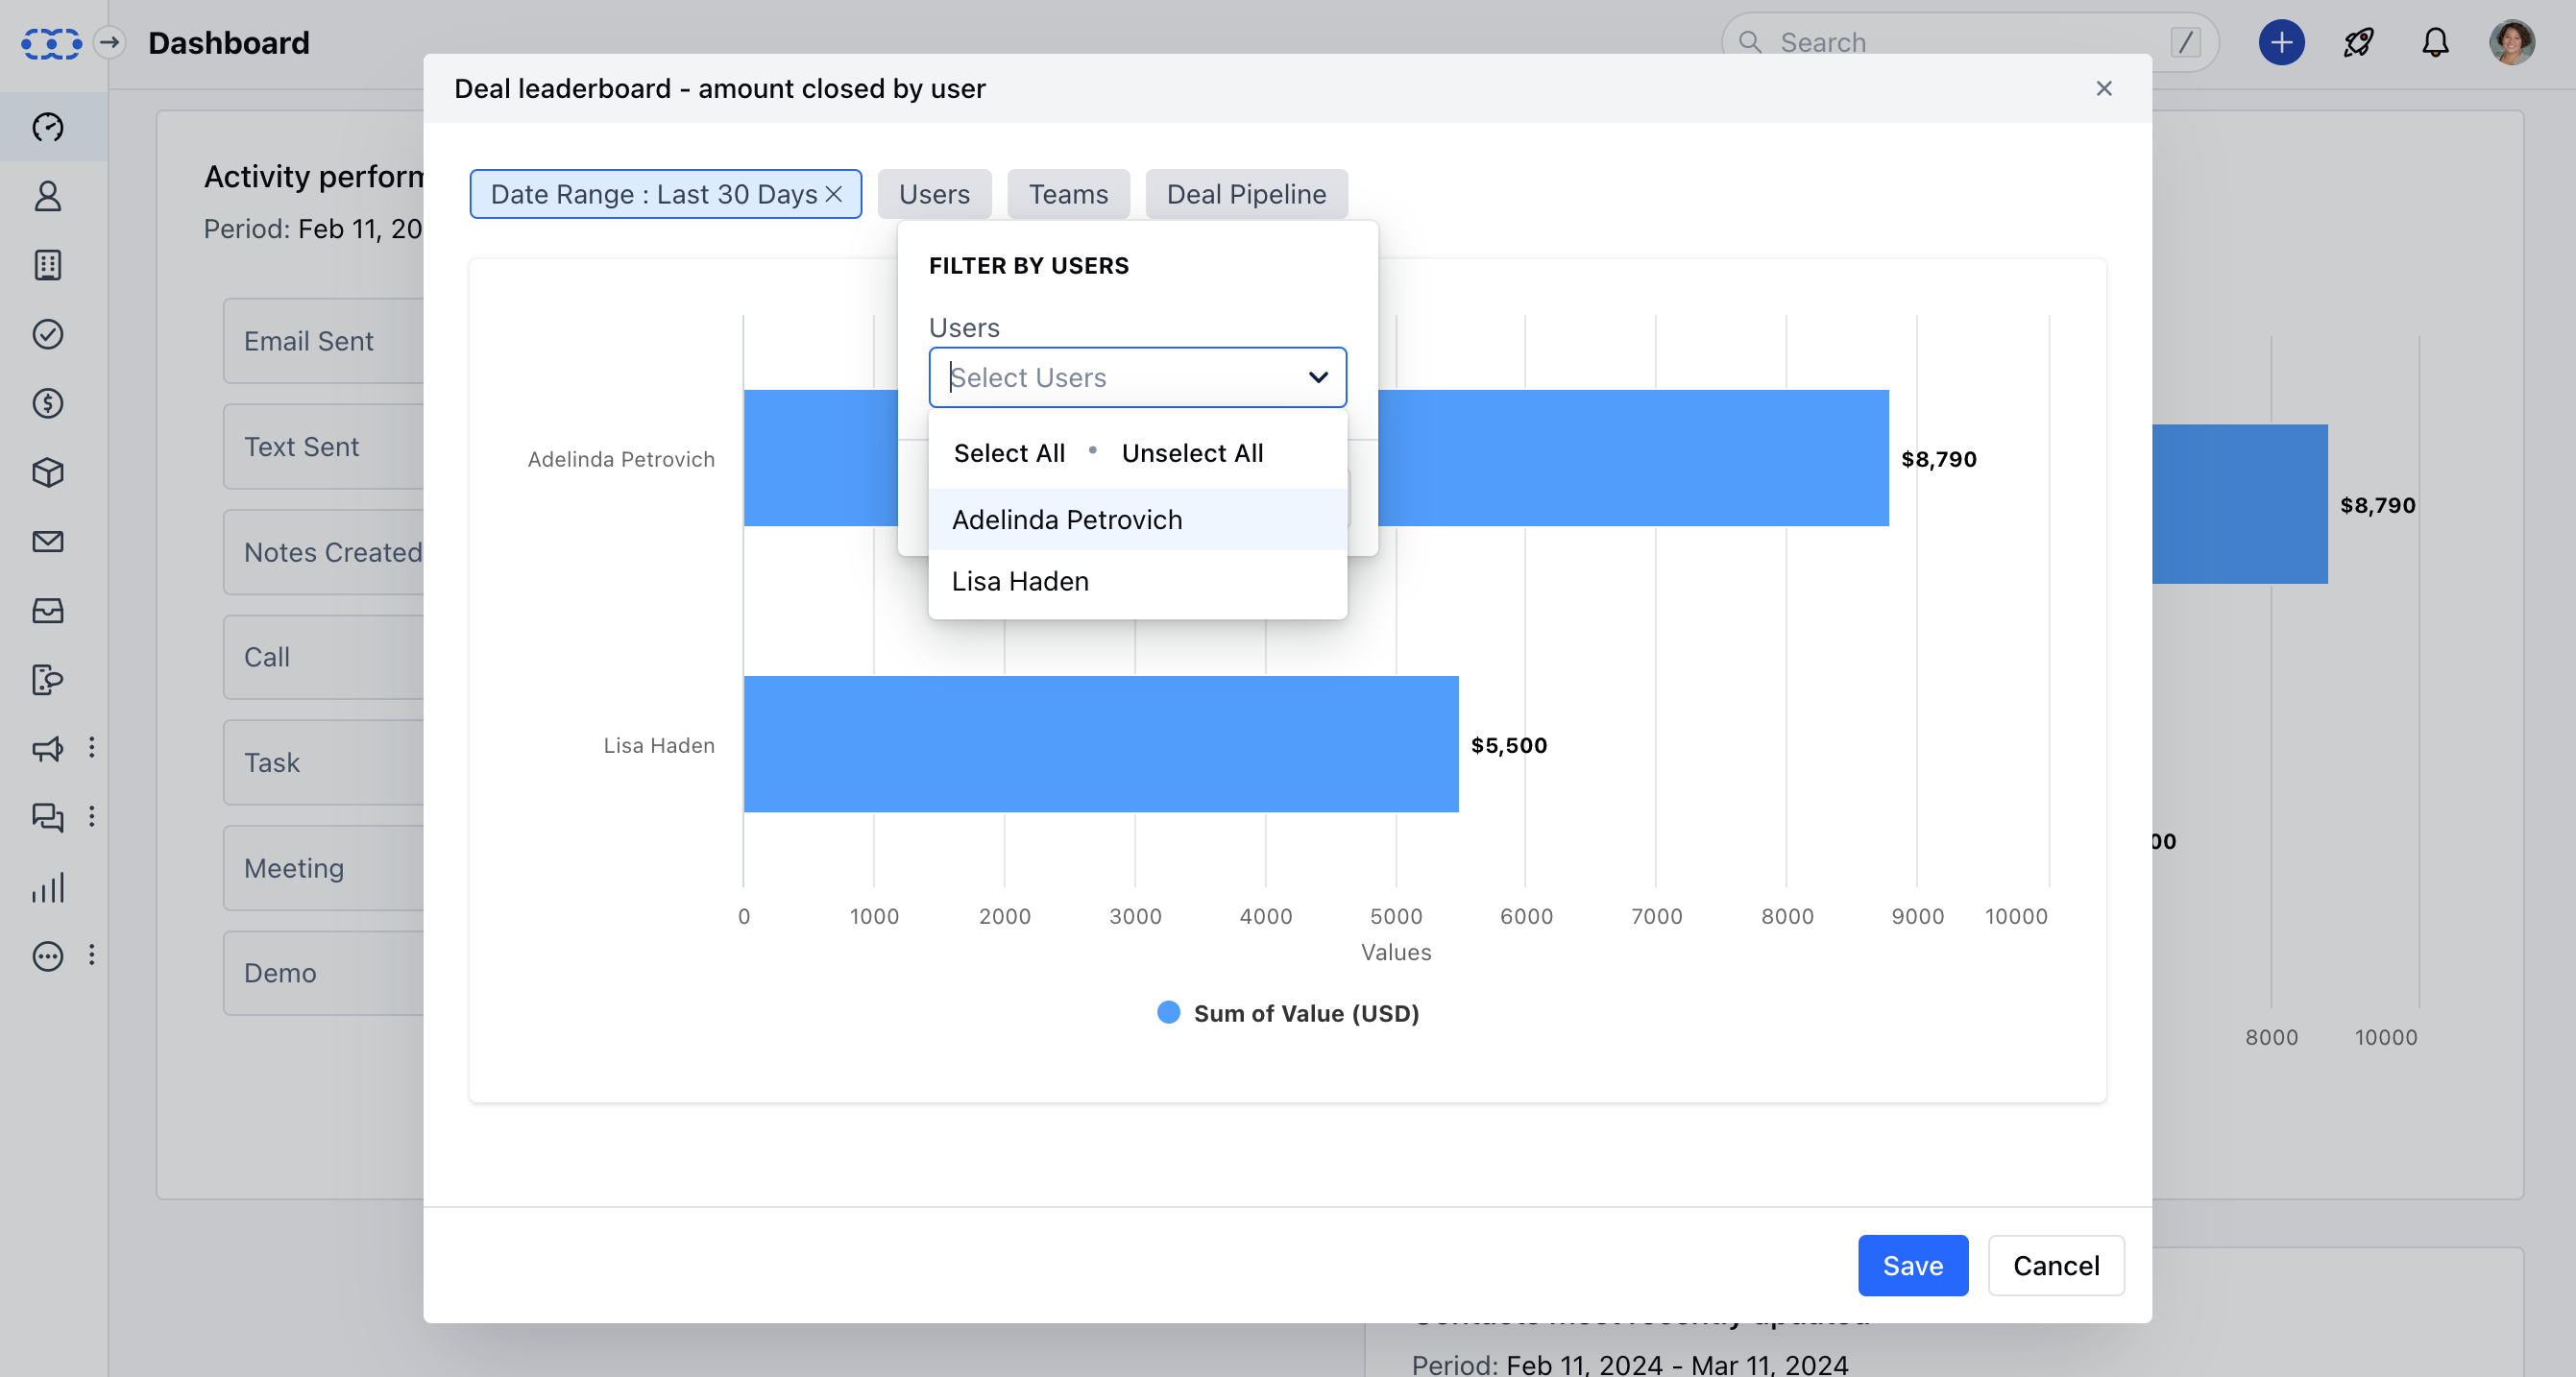
Task: Open the Teams filter chip
Action: click(1068, 193)
